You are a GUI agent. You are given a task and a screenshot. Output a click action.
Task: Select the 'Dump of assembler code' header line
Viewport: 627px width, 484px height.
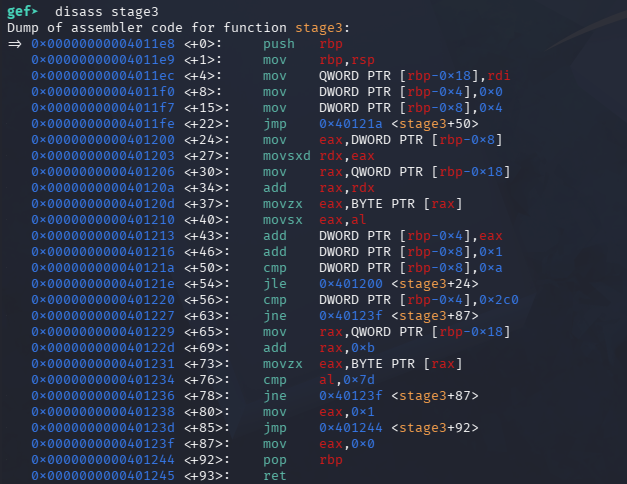click(x=178, y=28)
